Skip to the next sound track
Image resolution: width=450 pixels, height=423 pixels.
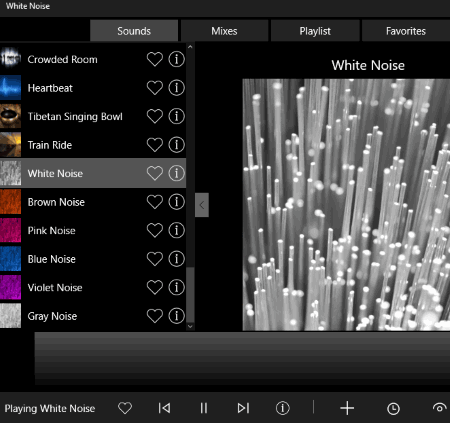click(243, 408)
